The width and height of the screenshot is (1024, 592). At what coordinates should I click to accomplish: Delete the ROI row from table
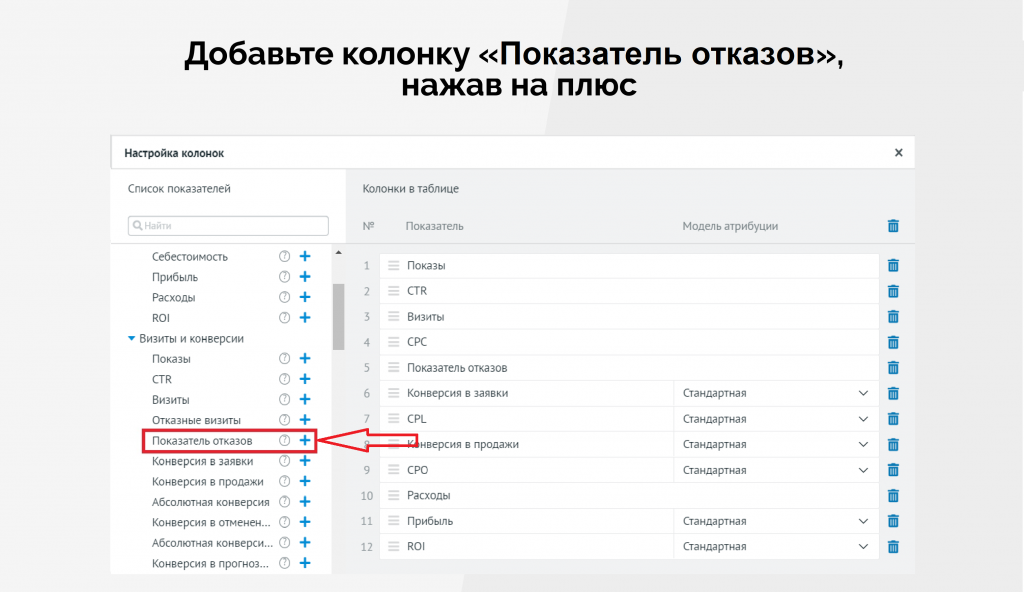(x=893, y=547)
